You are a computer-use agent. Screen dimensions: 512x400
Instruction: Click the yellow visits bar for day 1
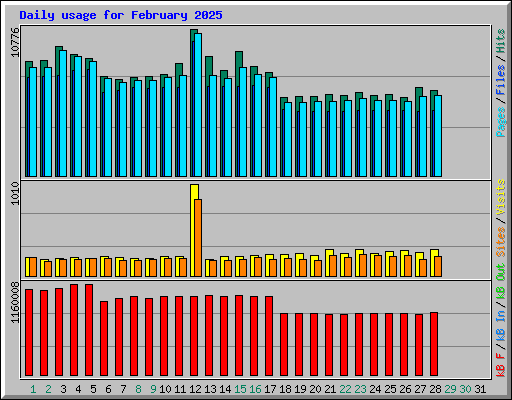click(x=27, y=267)
